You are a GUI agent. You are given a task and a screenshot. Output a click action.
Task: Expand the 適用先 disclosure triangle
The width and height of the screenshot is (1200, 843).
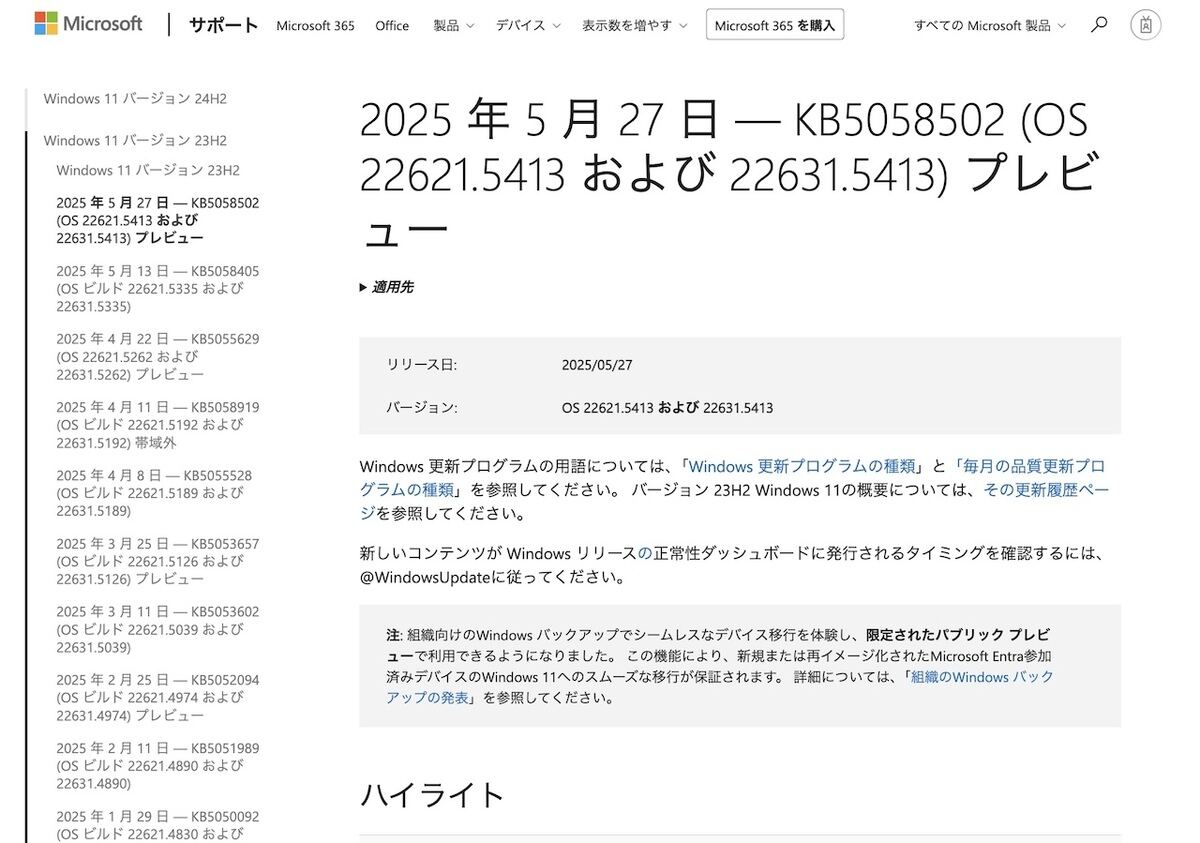pyautogui.click(x=363, y=288)
